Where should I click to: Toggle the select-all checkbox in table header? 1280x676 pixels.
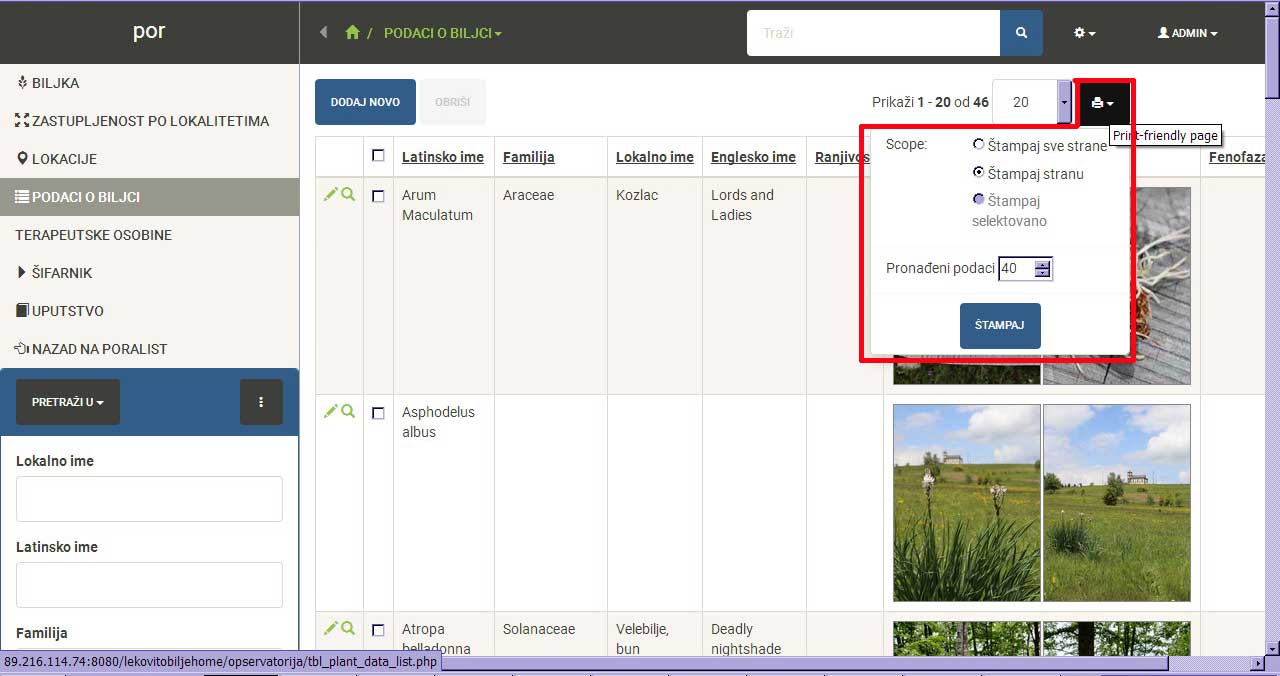tap(378, 156)
